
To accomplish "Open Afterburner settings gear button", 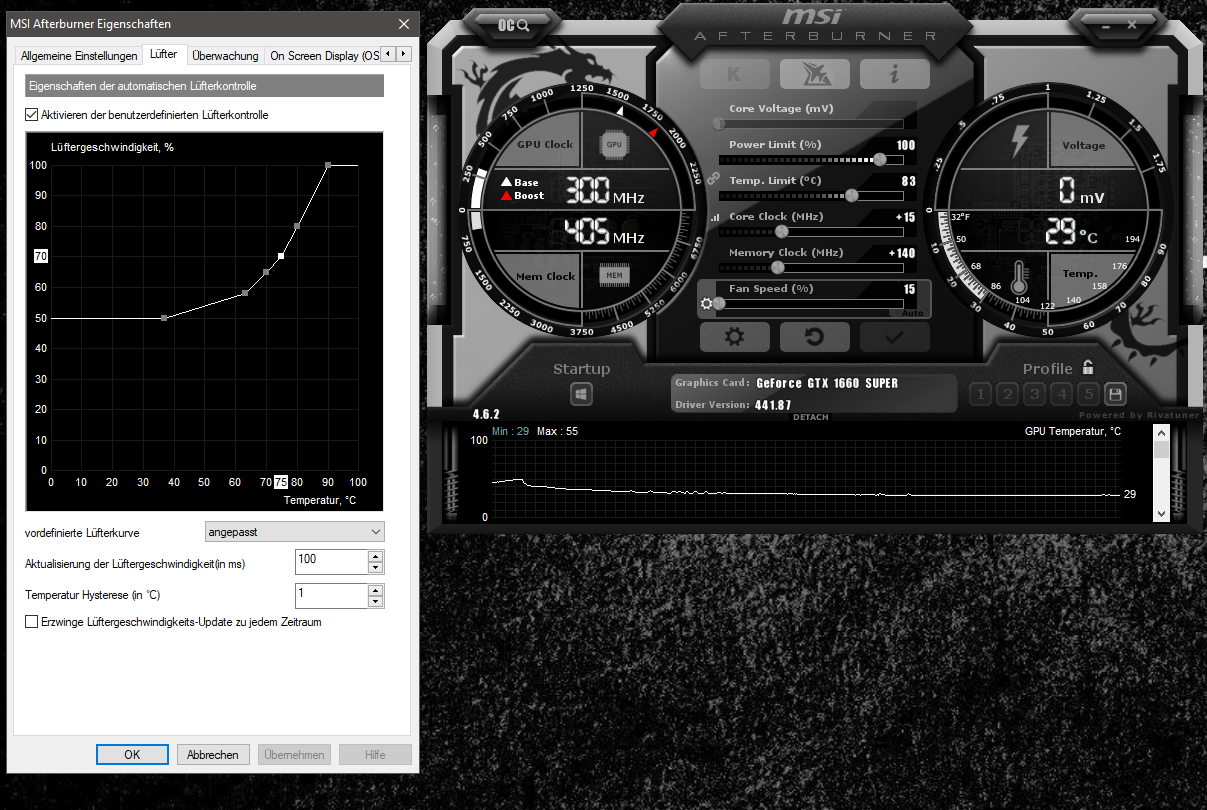I will point(734,337).
